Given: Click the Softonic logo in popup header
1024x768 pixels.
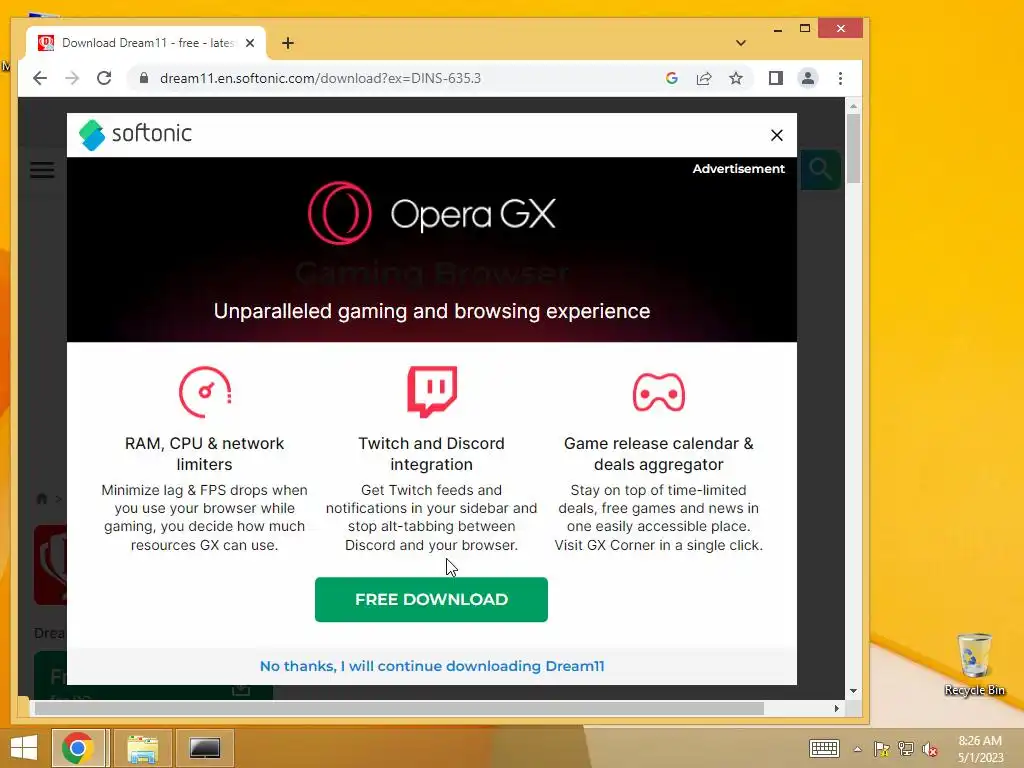Looking at the screenshot, I should (135, 135).
